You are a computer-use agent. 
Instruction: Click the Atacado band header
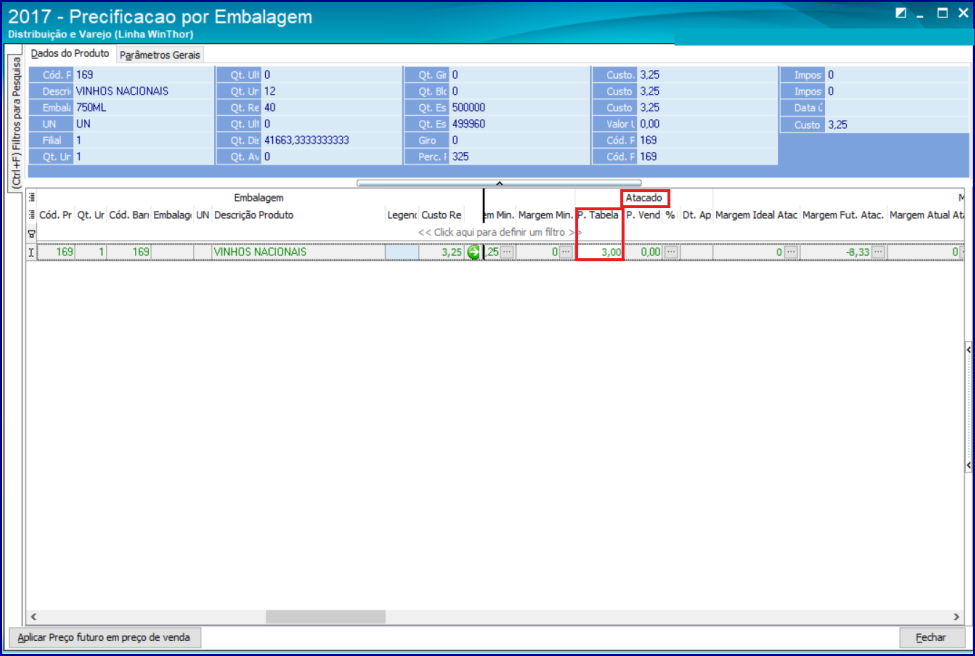point(644,198)
